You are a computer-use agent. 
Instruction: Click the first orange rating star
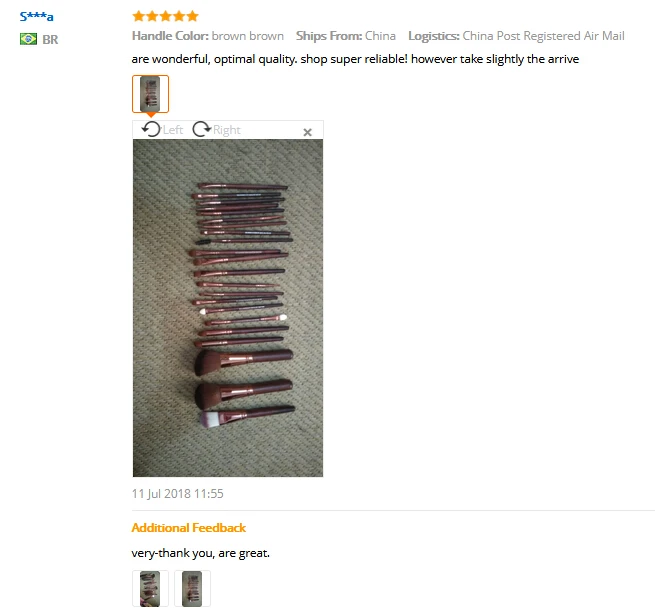point(138,16)
